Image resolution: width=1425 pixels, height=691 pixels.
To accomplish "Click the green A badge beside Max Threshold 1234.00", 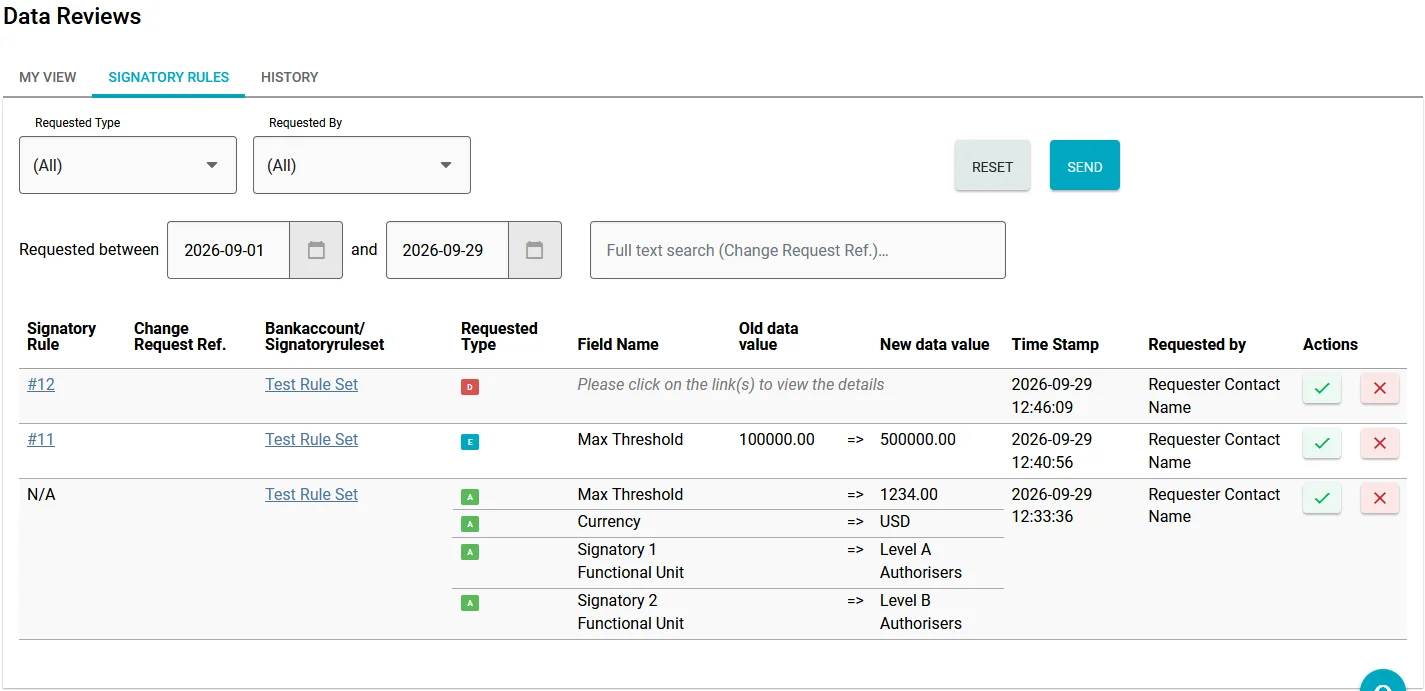I will (x=470, y=496).
